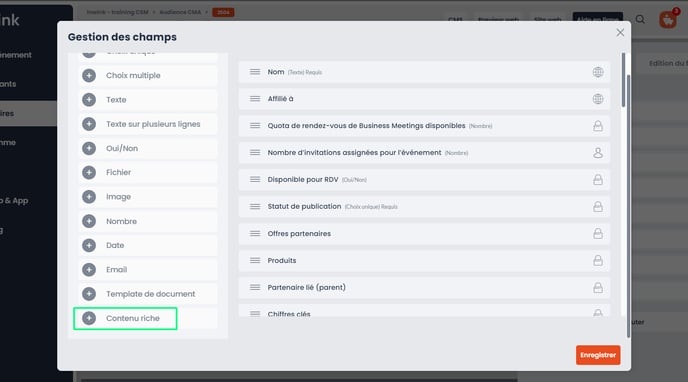Open notifications icon with red badge

coord(668,19)
